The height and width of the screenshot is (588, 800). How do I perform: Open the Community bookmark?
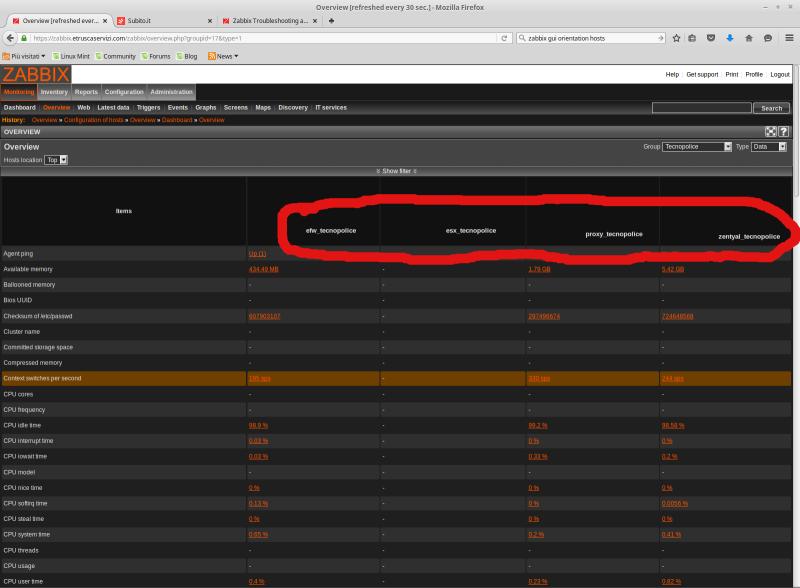115,56
